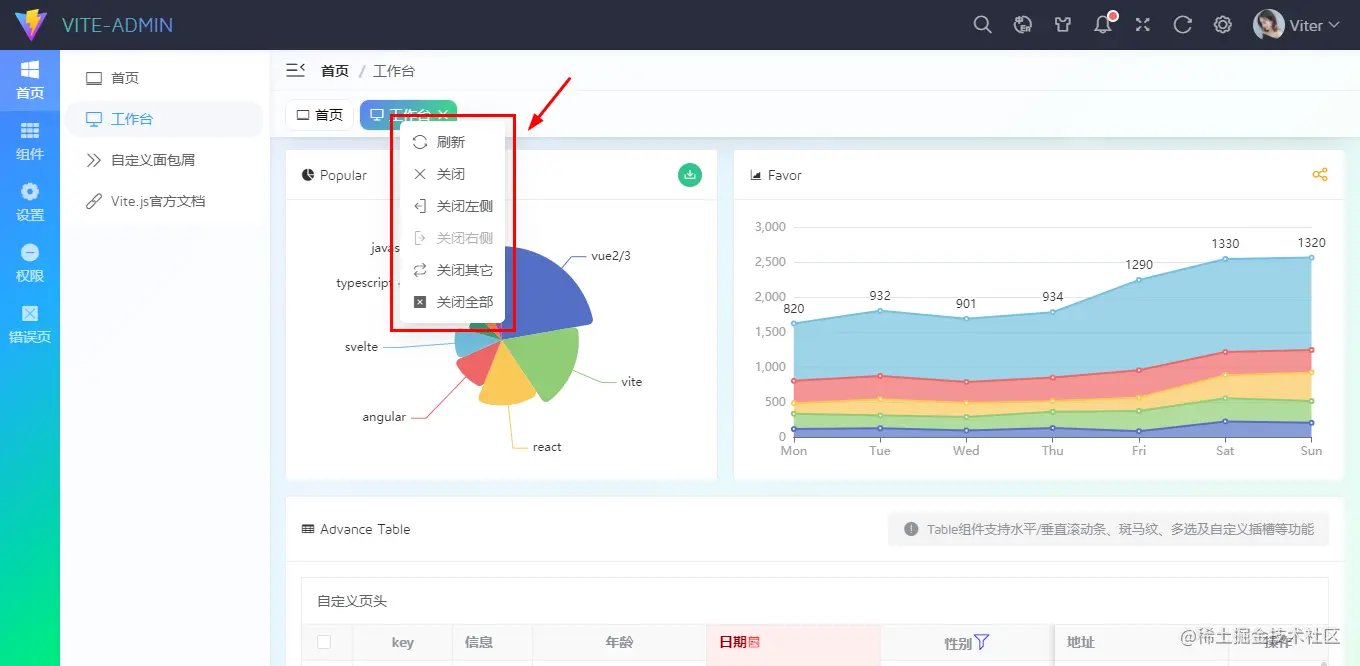The width and height of the screenshot is (1360, 666).
Task: Toggle fullscreen mode icon
Action: (x=1143, y=25)
